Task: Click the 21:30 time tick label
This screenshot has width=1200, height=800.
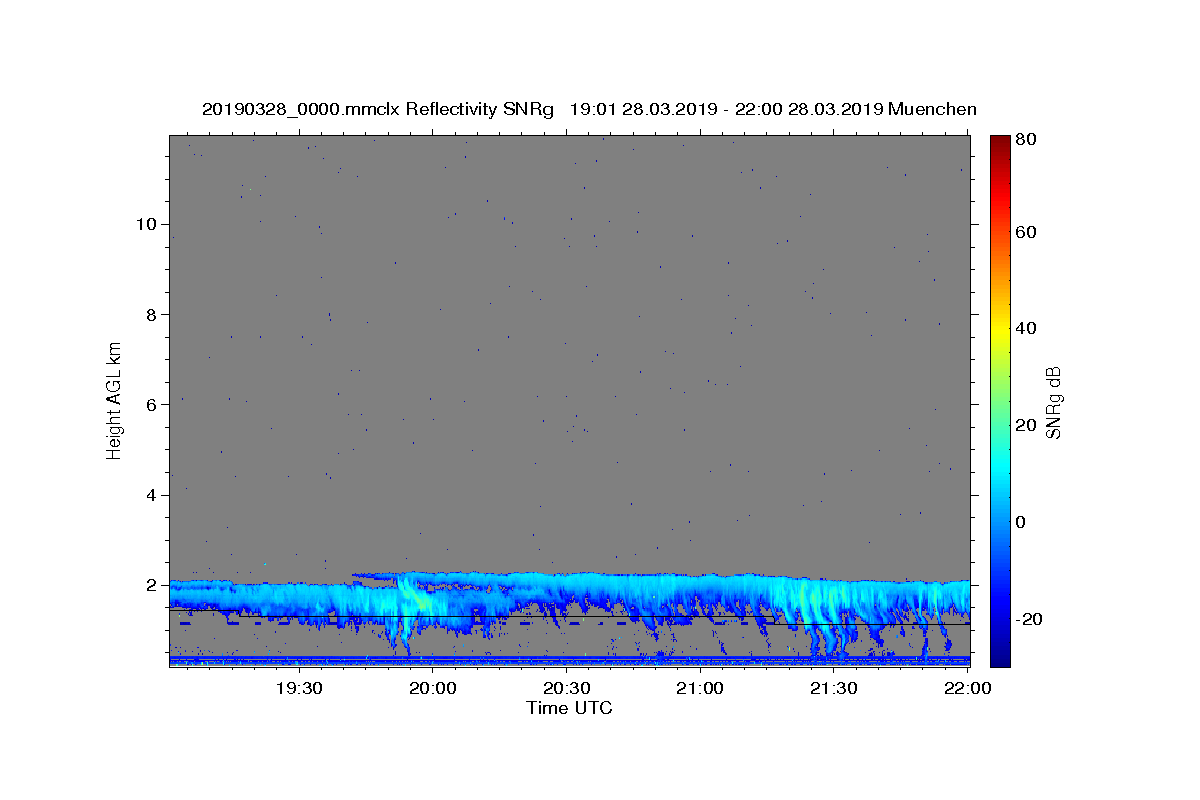Action: 832,688
